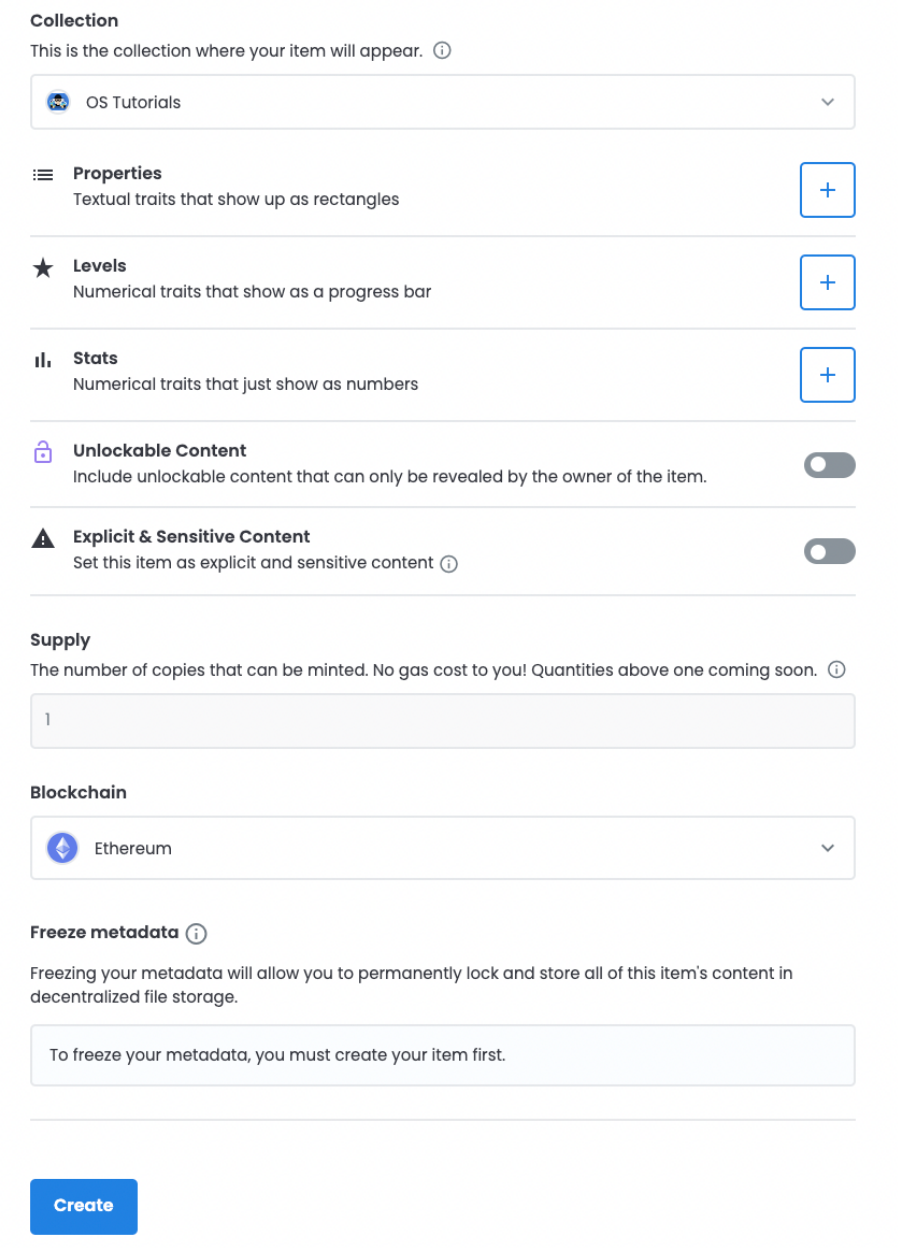Image resolution: width=898 pixels, height=1248 pixels.
Task: Click the Properties list icon
Action: click(x=43, y=175)
